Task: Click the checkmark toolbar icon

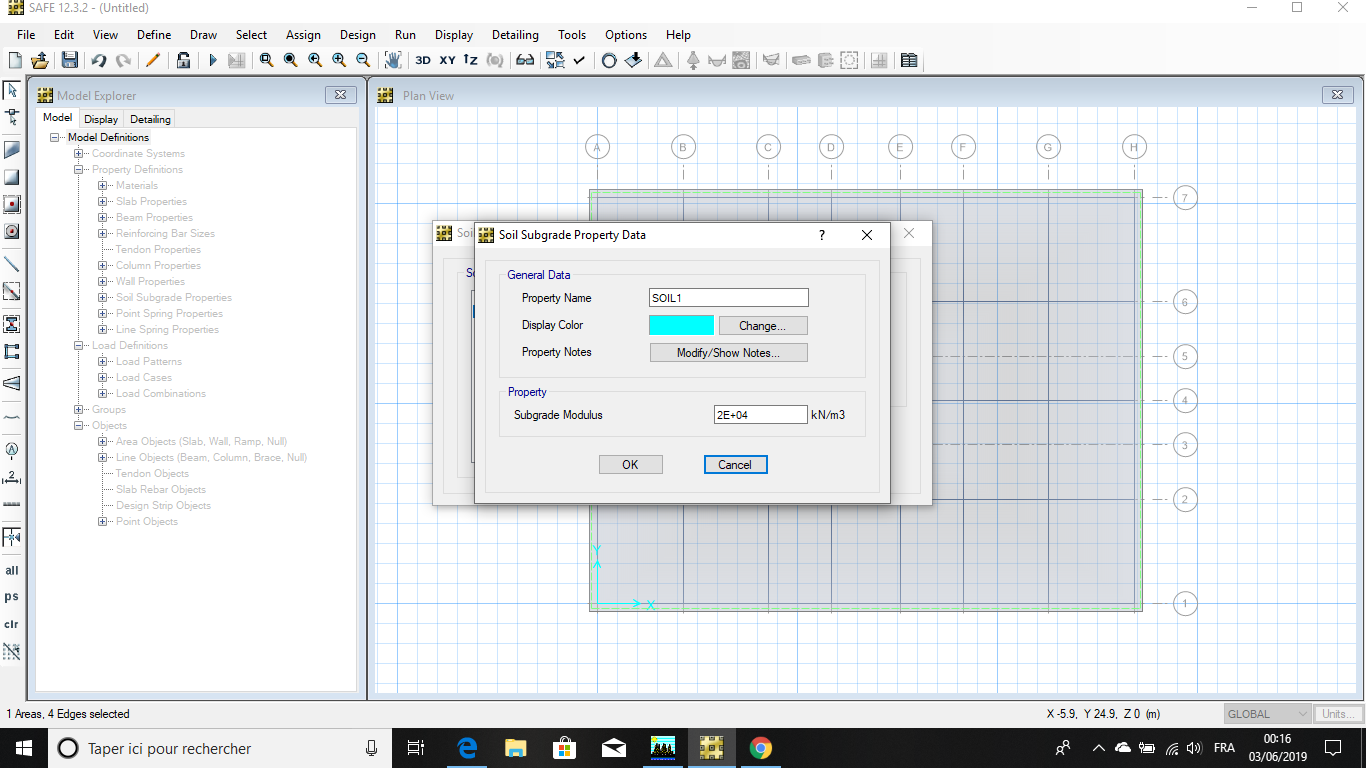Action: [x=579, y=60]
